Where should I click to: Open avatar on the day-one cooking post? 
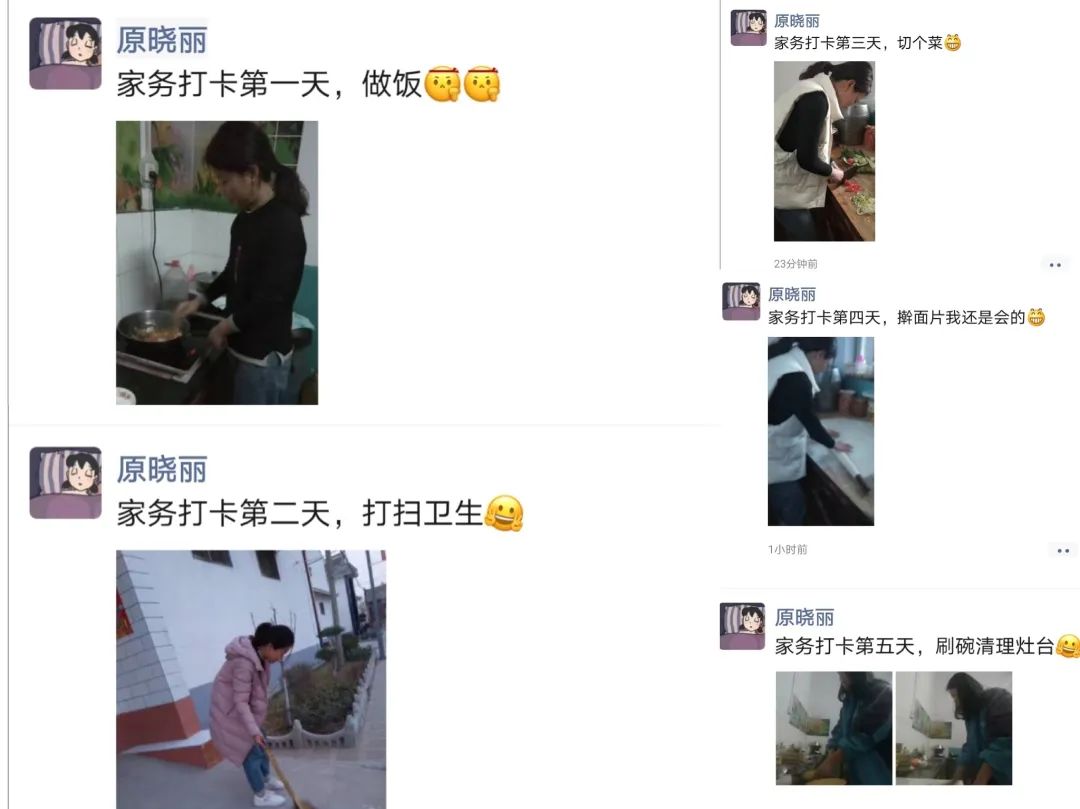point(65,54)
